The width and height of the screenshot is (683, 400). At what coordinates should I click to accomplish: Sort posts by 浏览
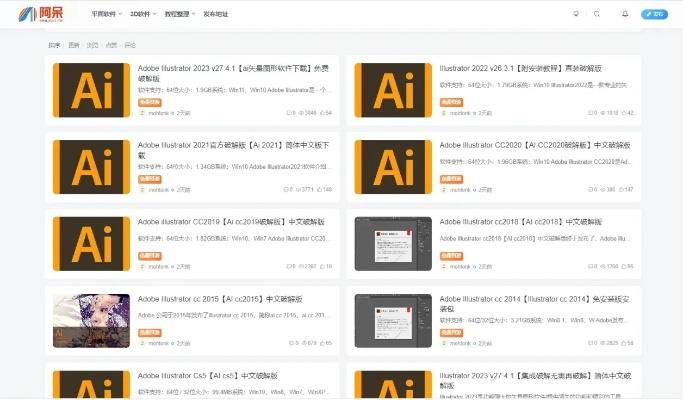(92, 45)
